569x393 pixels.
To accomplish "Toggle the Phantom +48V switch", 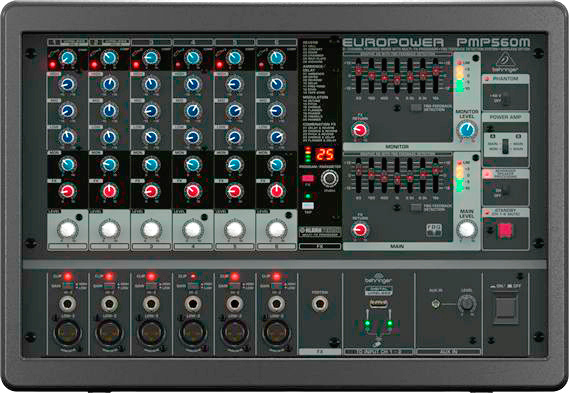I will click(506, 98).
